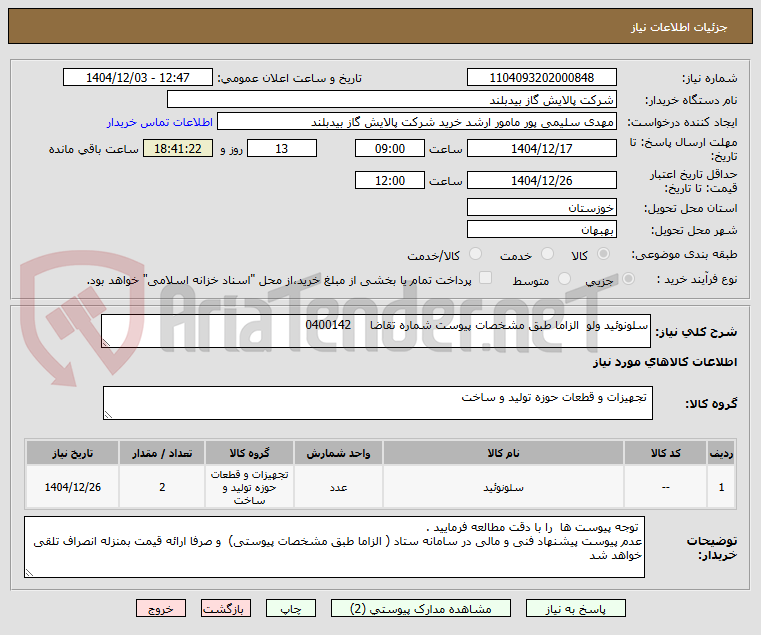Select the کالا radio button
761x635 pixels.
tap(604, 254)
